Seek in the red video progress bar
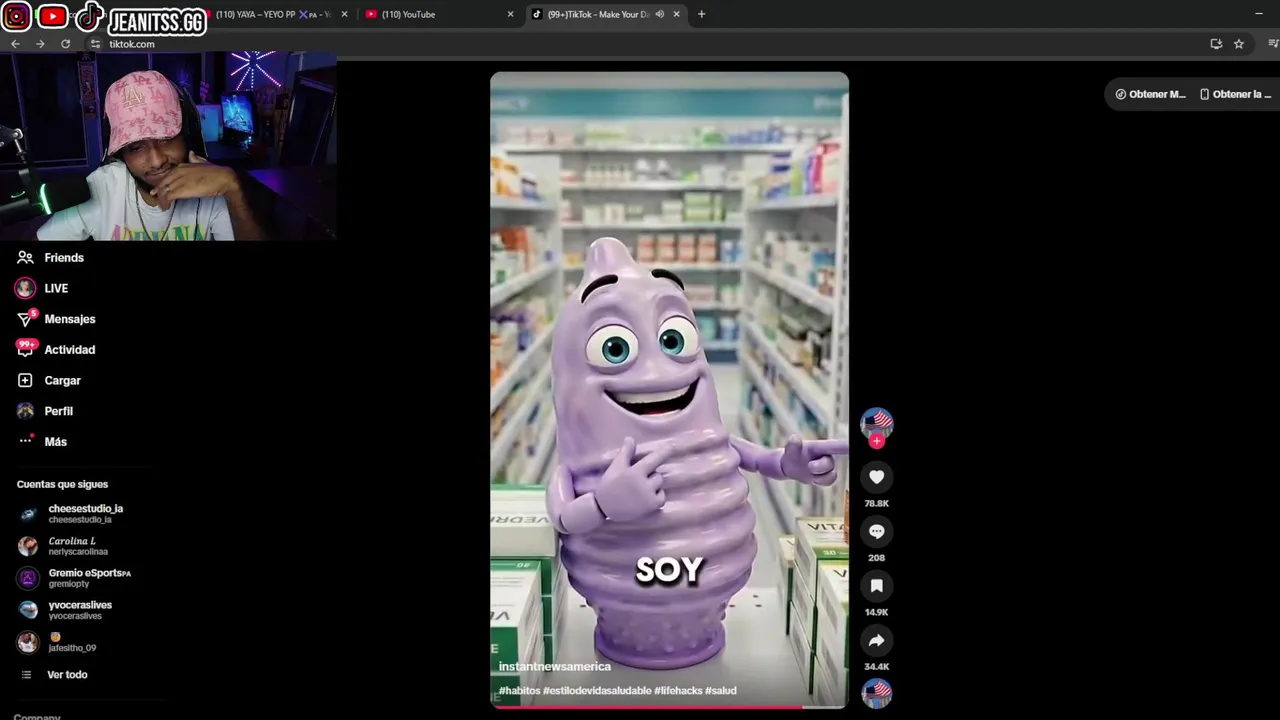Viewport: 1280px width, 720px height. [669, 706]
